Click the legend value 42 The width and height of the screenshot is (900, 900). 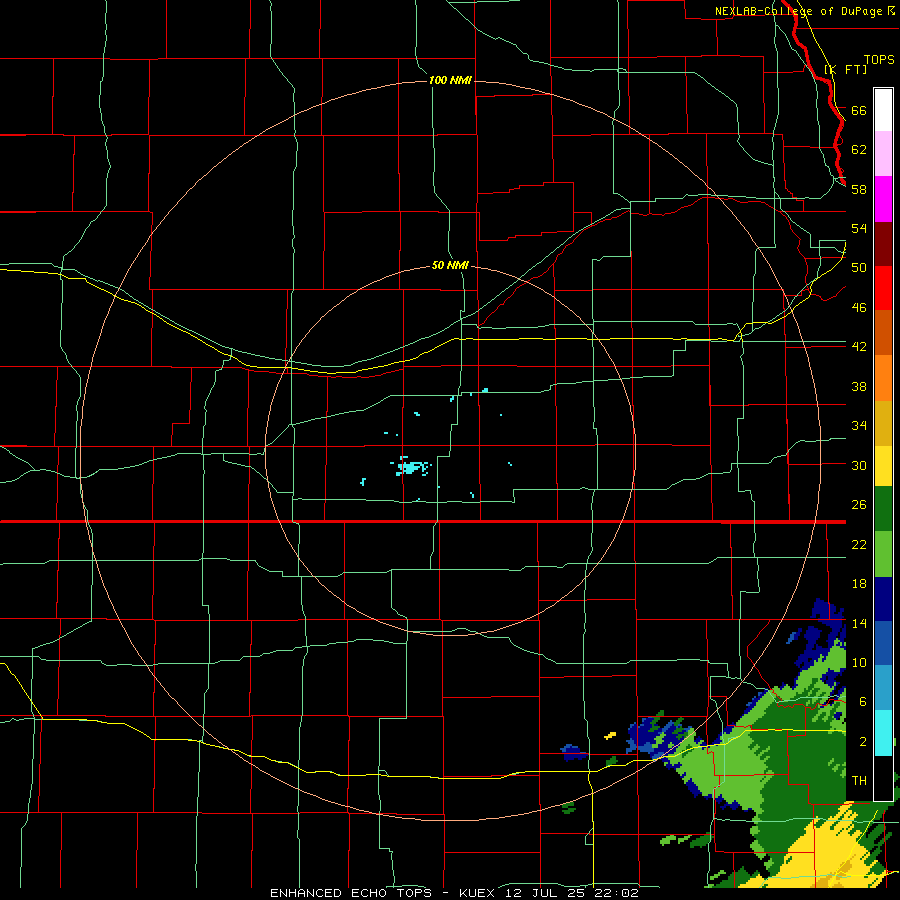(859, 346)
